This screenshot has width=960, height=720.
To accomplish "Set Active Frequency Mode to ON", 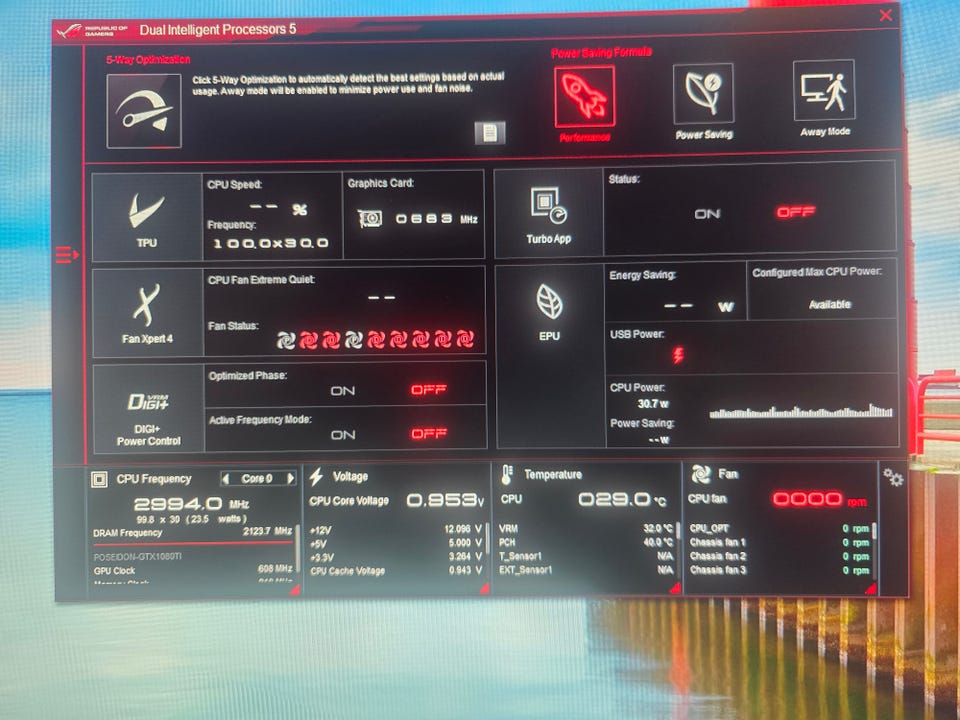I will tap(343, 435).
